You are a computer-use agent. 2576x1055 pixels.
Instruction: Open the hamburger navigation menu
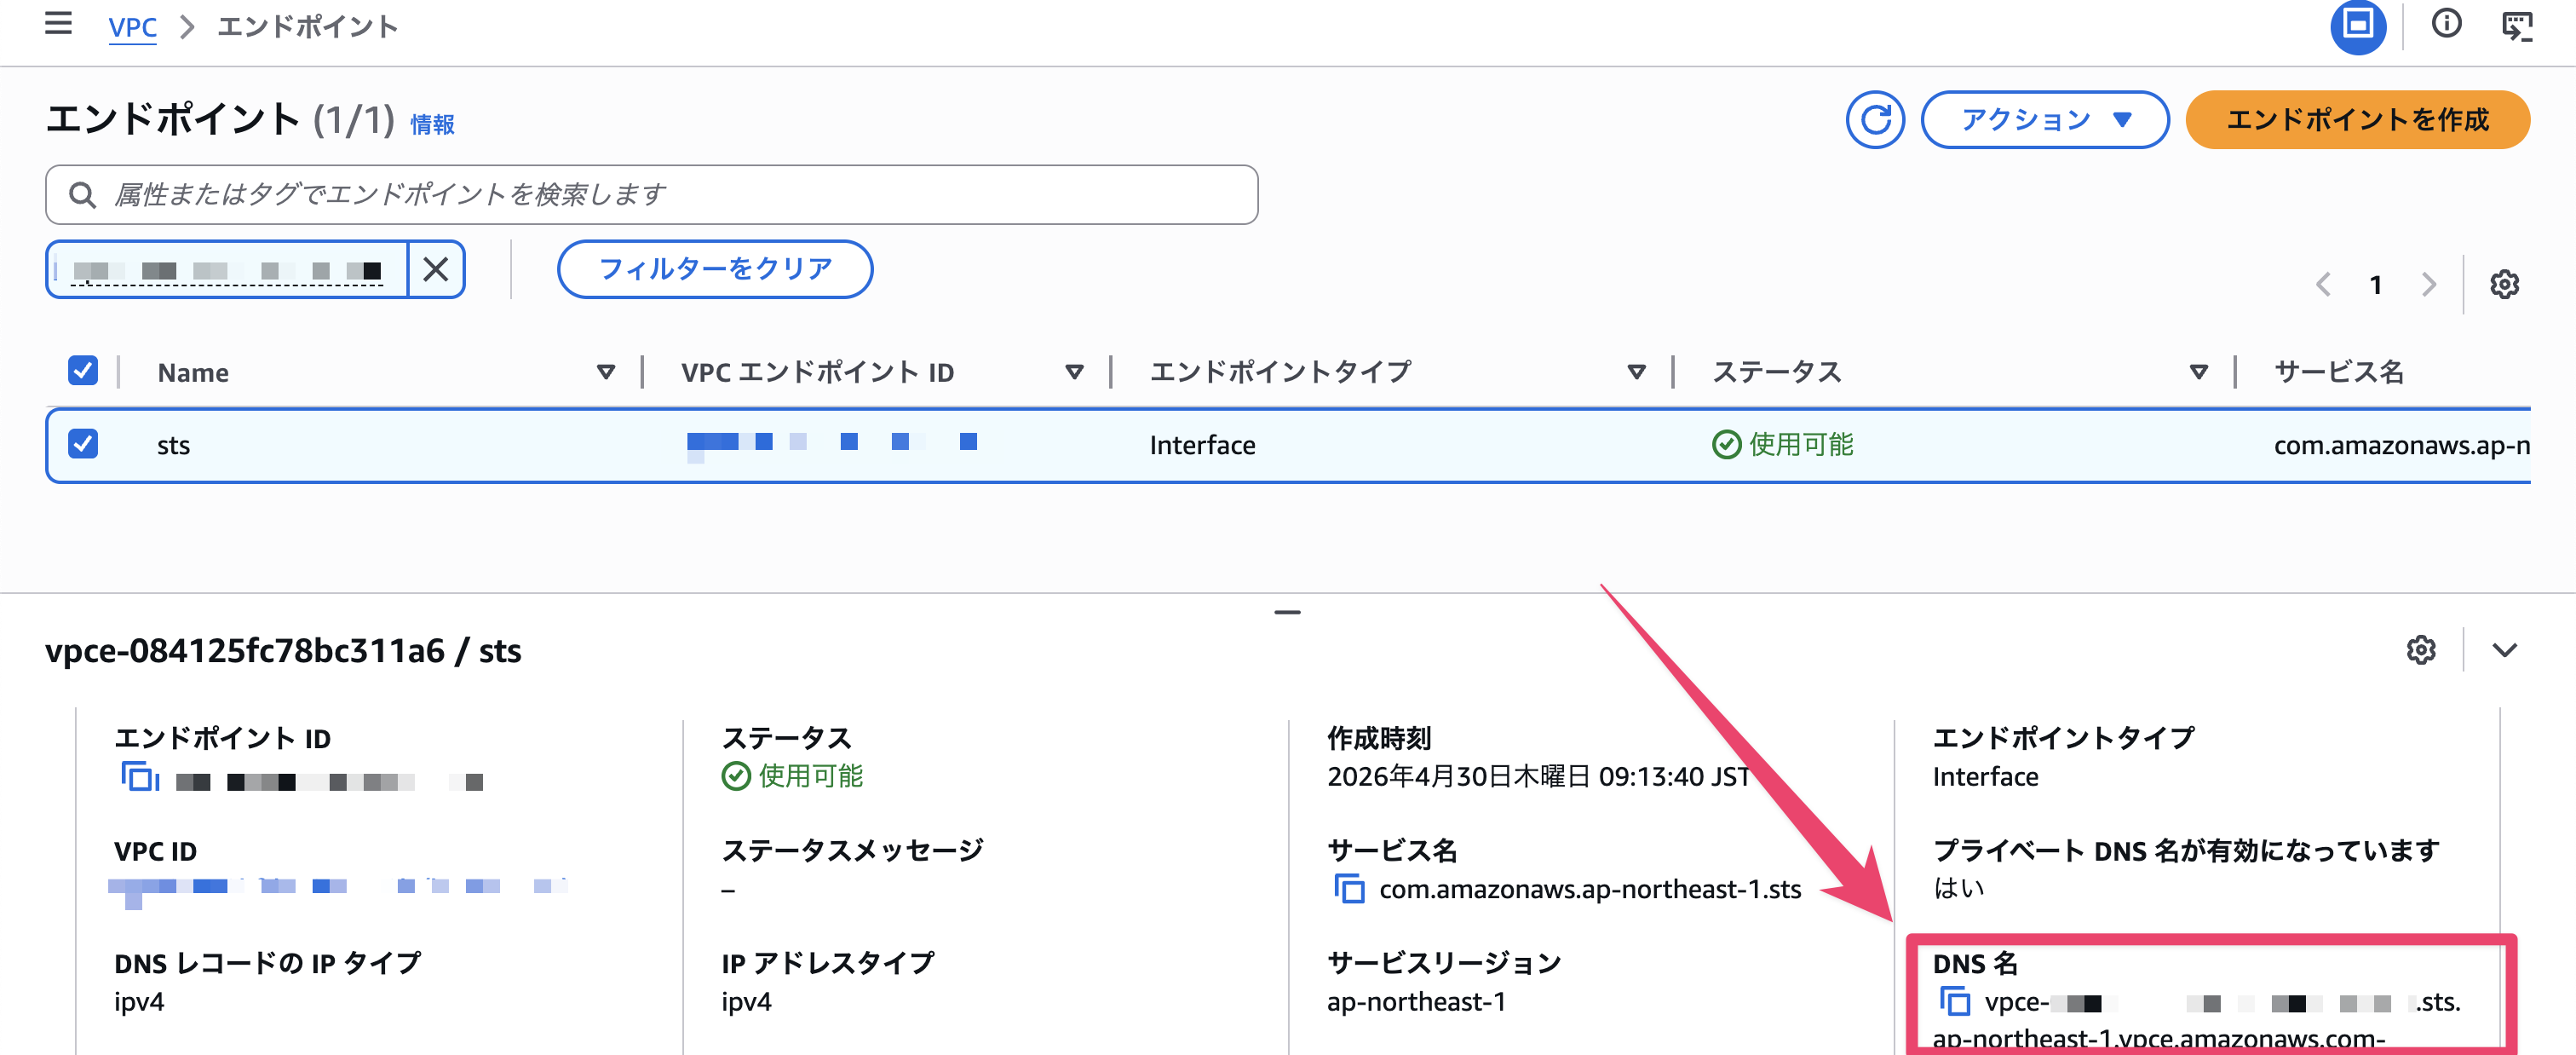58,24
